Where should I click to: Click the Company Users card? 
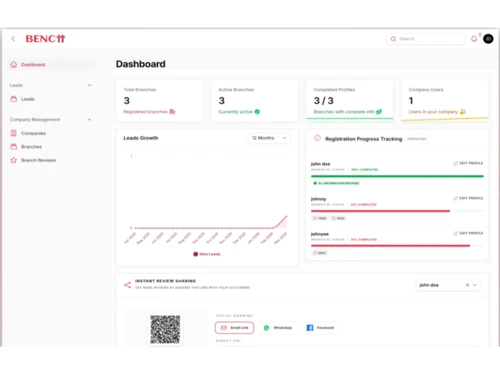click(x=445, y=100)
